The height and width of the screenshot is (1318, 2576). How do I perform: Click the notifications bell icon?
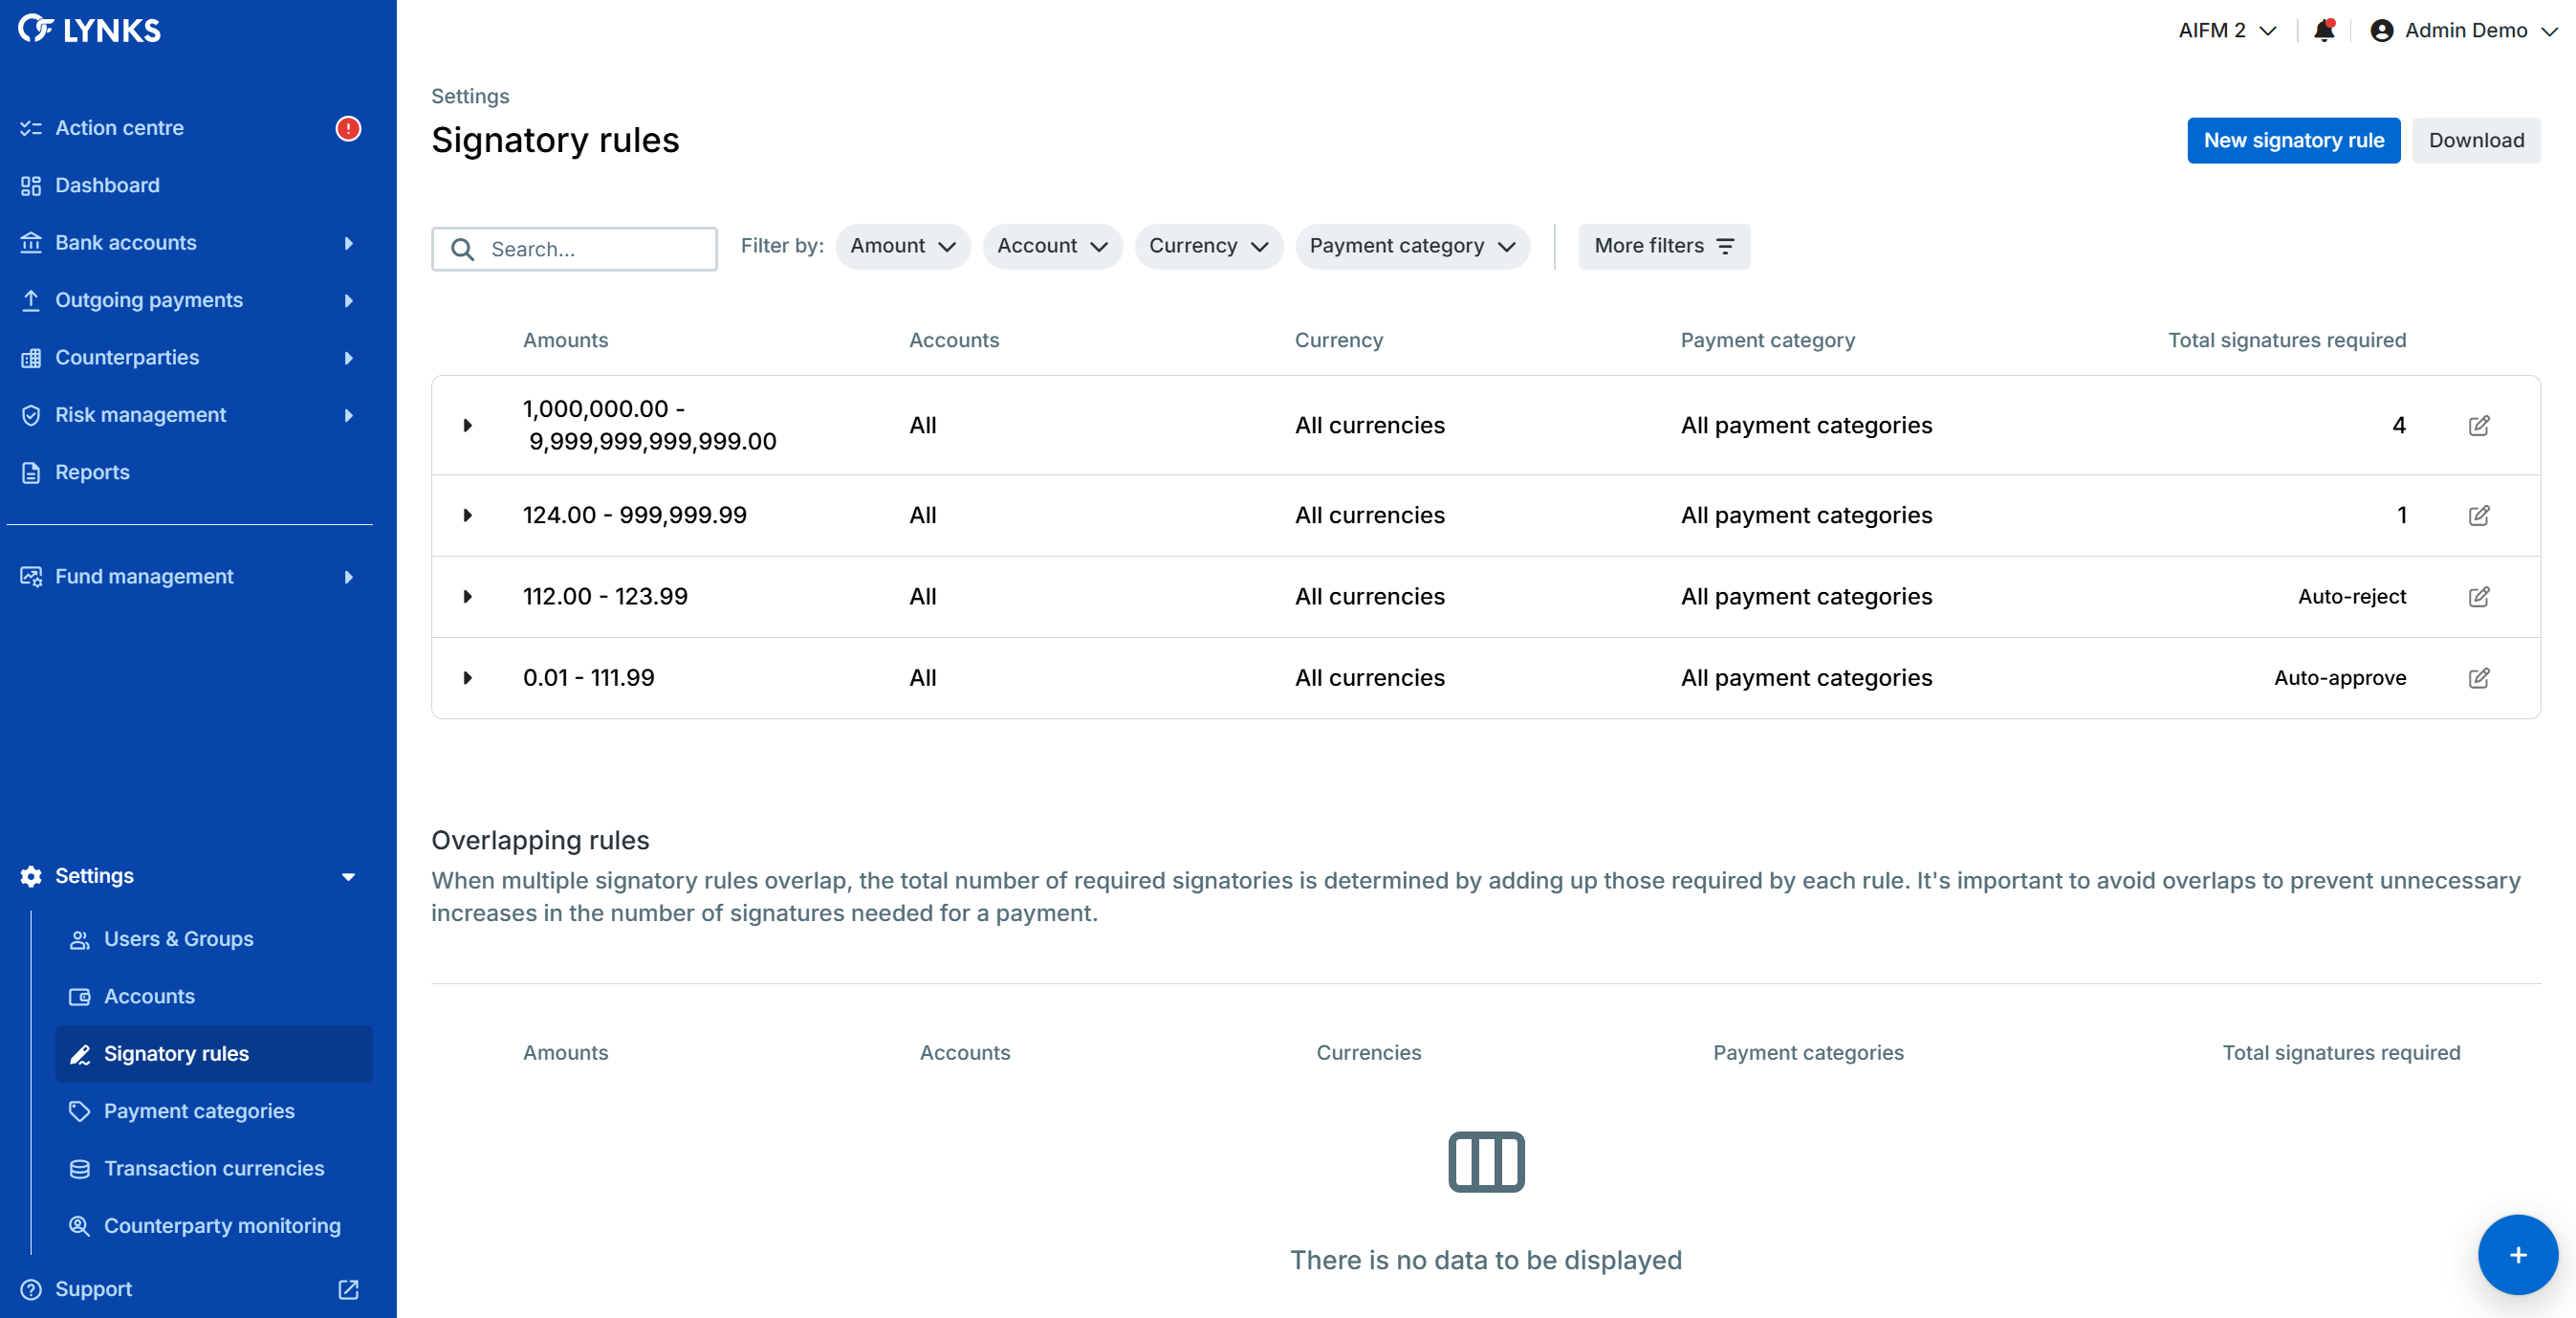coord(2323,31)
